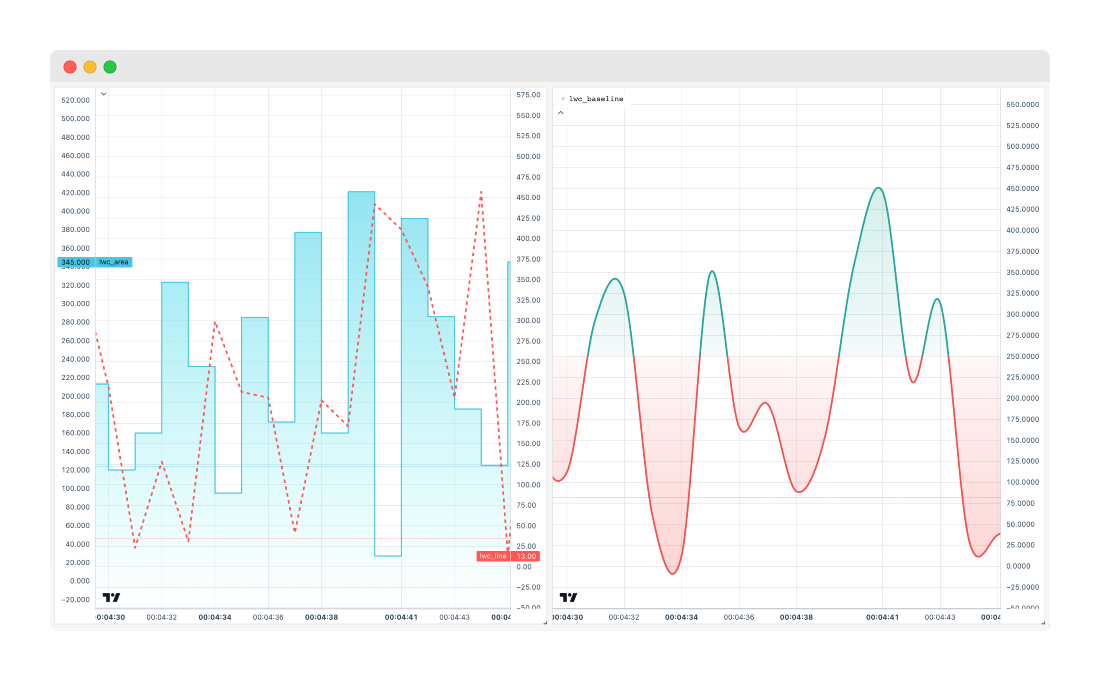Click the 345.000 price label on left axis
The height and width of the screenshot is (681, 1100).
pos(75,262)
